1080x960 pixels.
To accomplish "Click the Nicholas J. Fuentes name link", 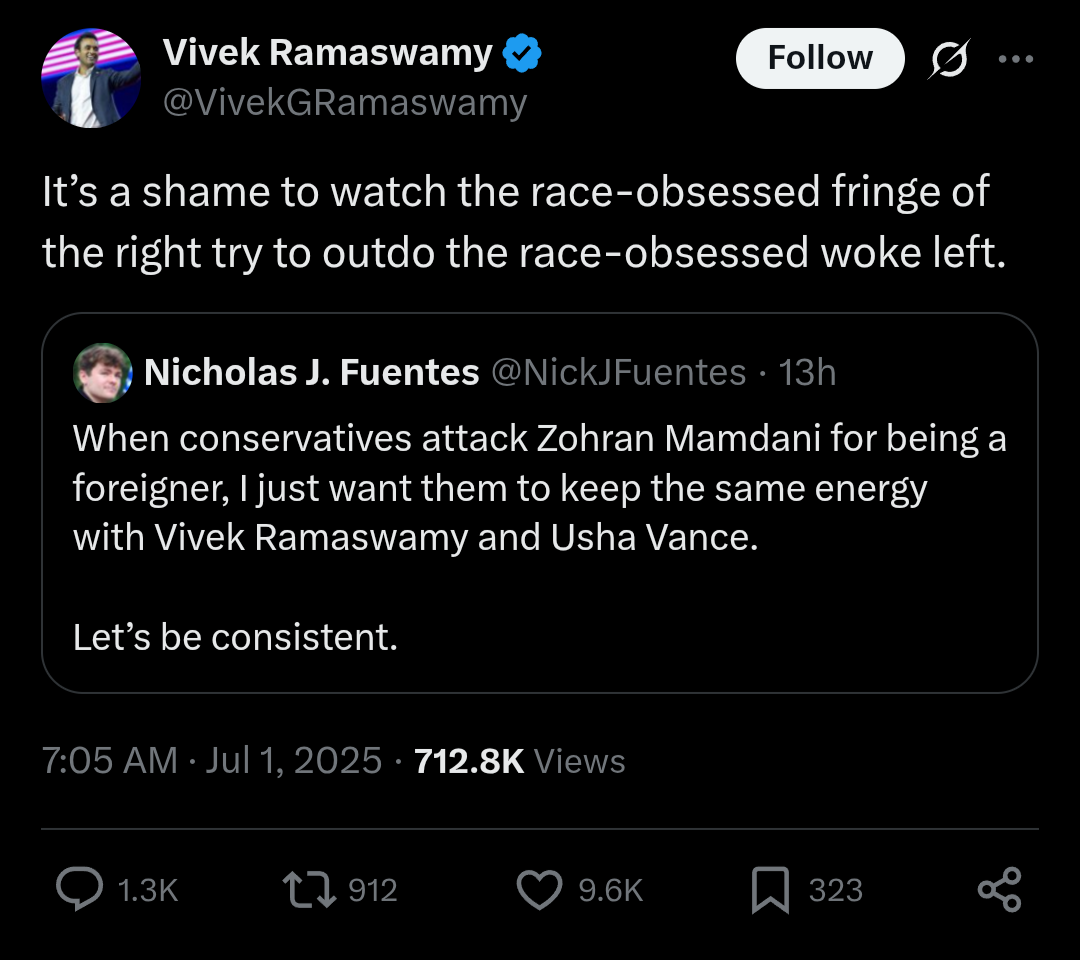I will [311, 373].
